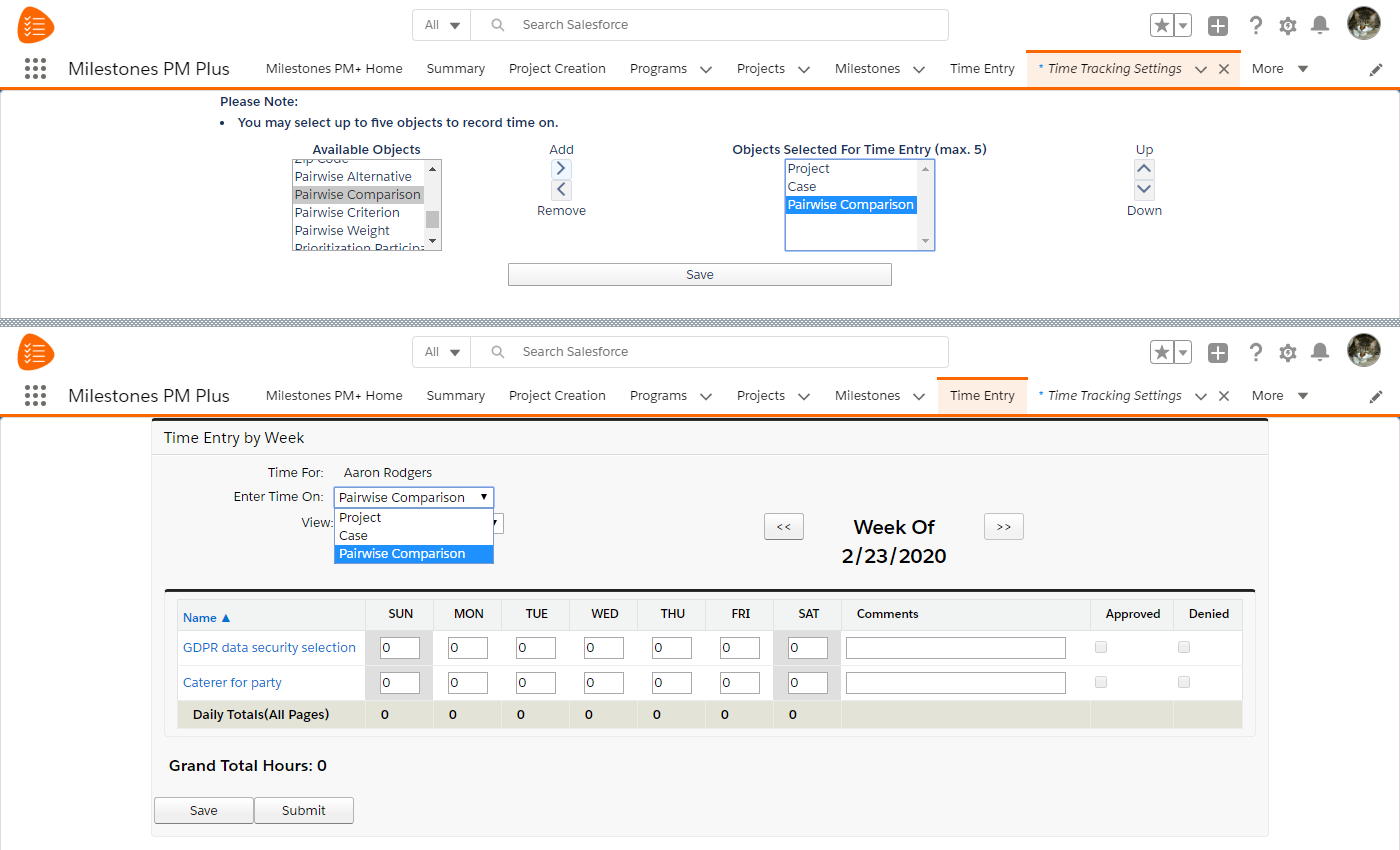This screenshot has height=850, width=1400.
Task: Show notifications bell on Time Entry screen
Action: pos(1320,352)
